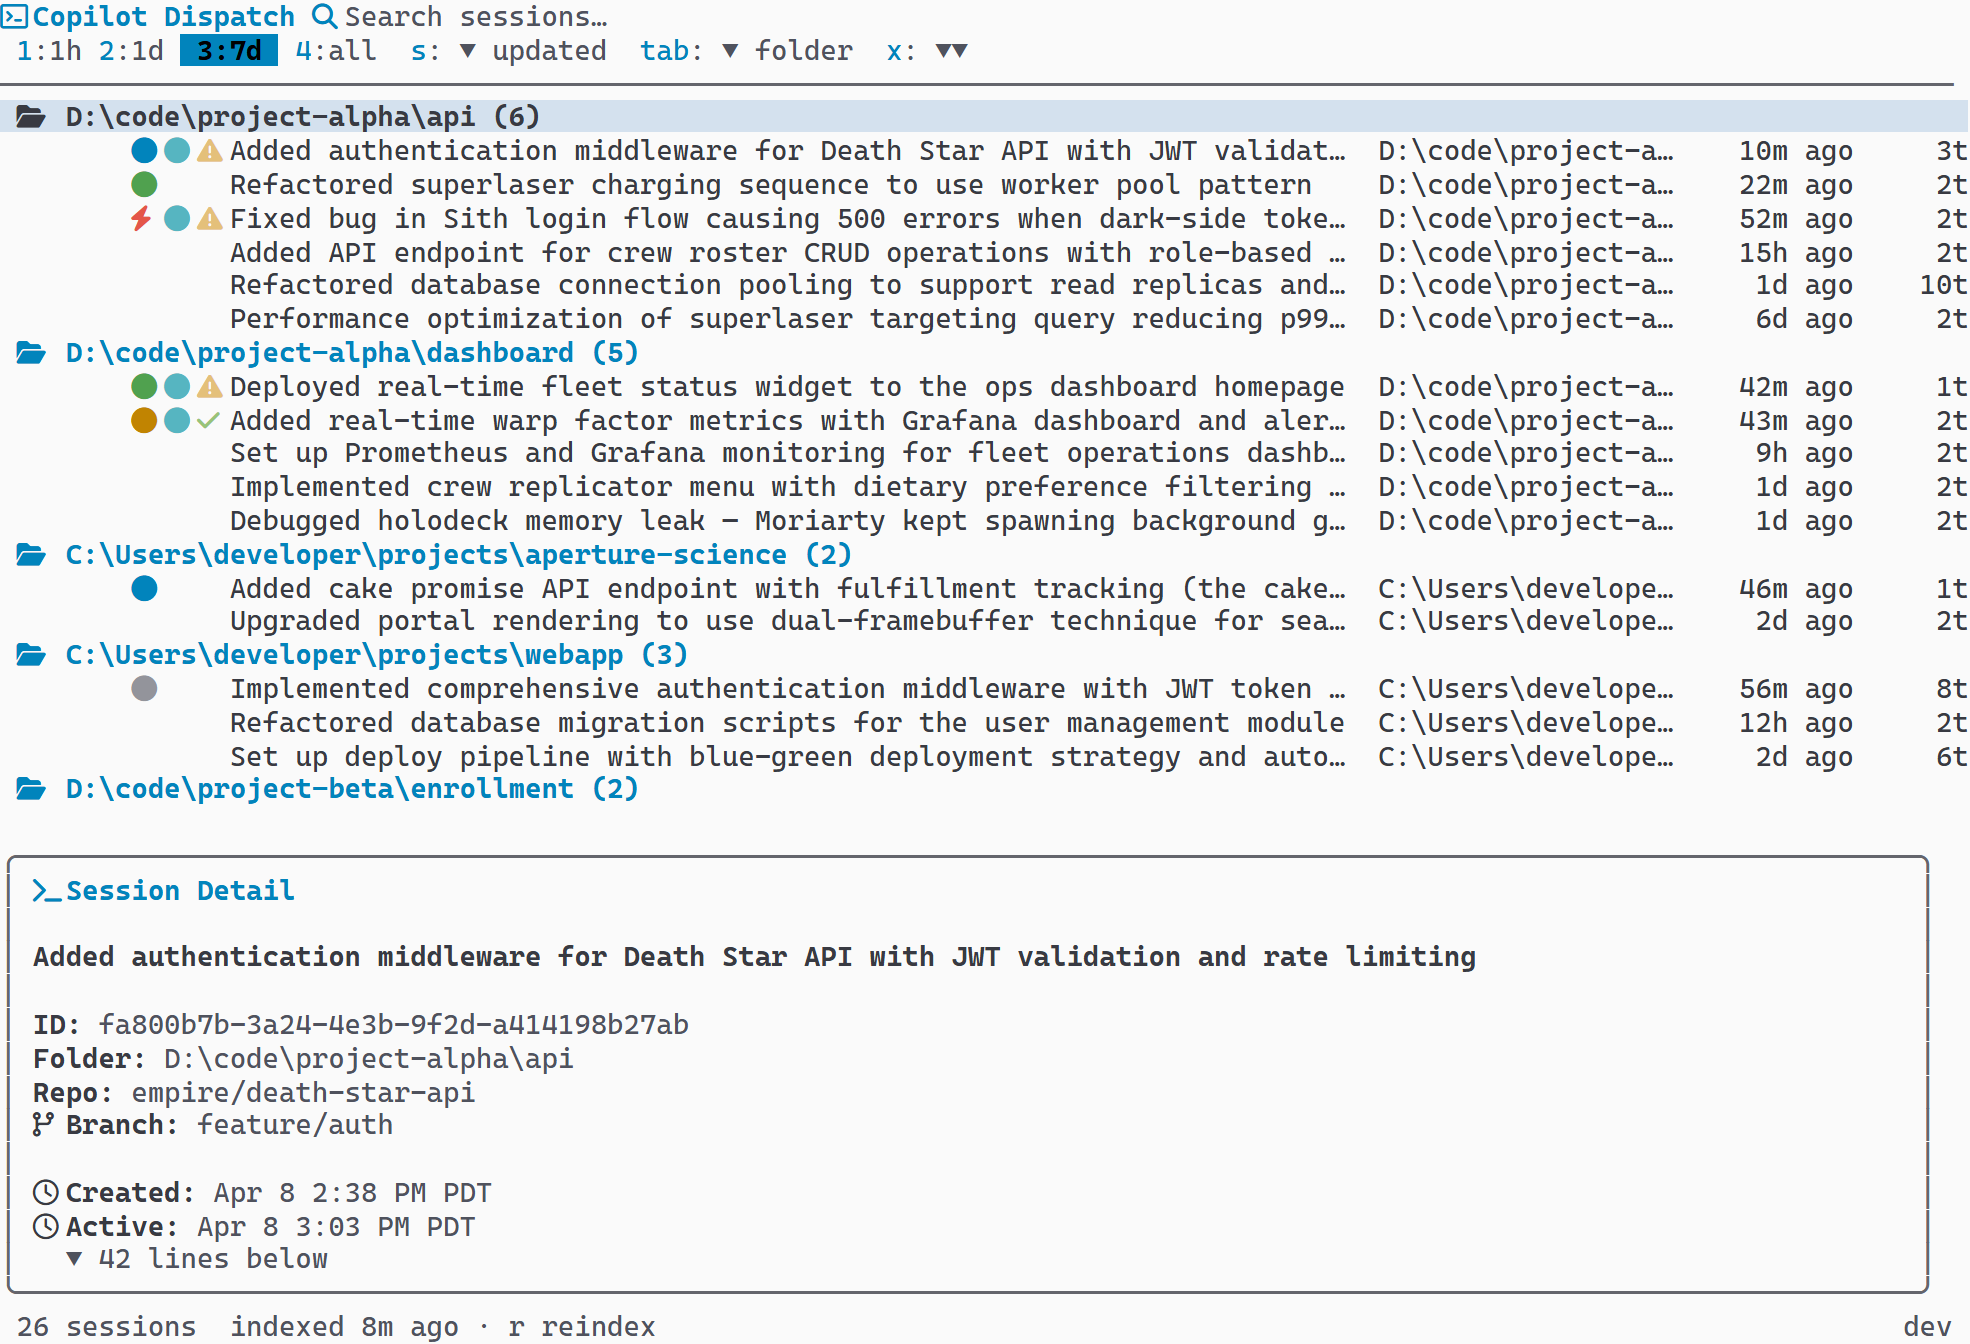Select 'Set up Prometheus and Grafana monitoring' session
The width and height of the screenshot is (1970, 1344).
pos(985,453)
